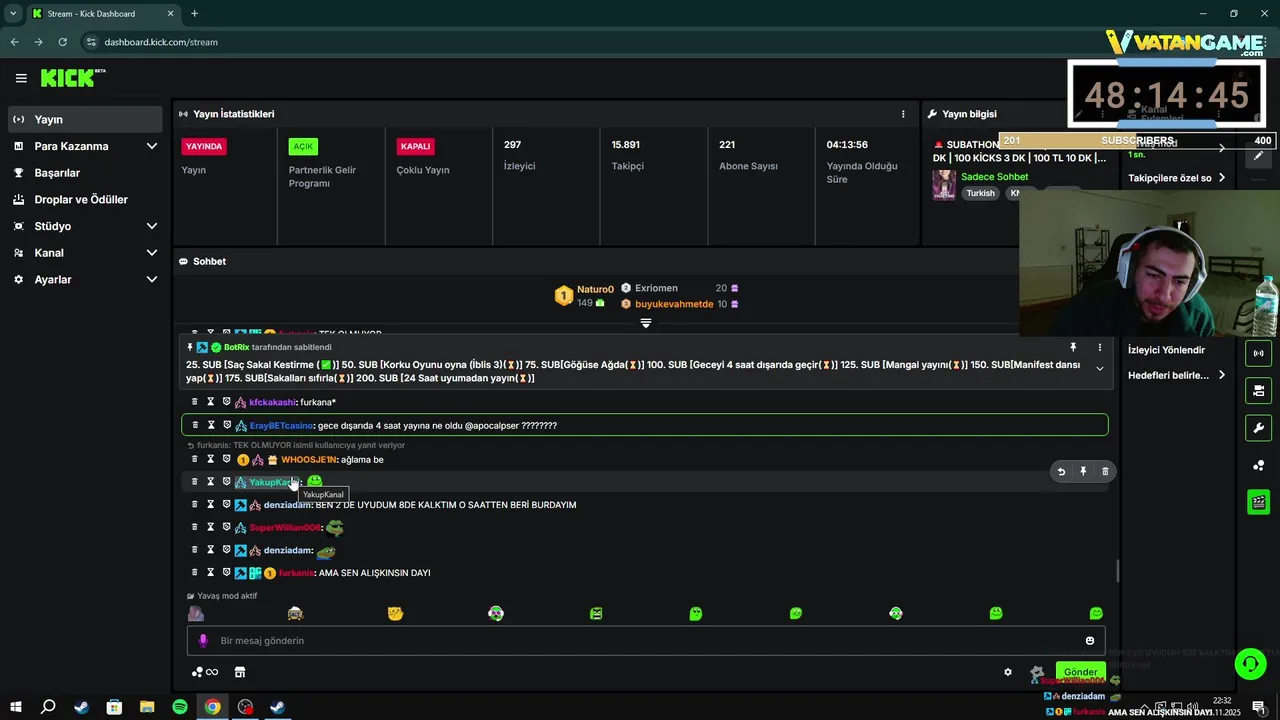Timeout ErayBETcasino with the hourglass icon
Screen dimensions: 1280x720
[x=210, y=425]
